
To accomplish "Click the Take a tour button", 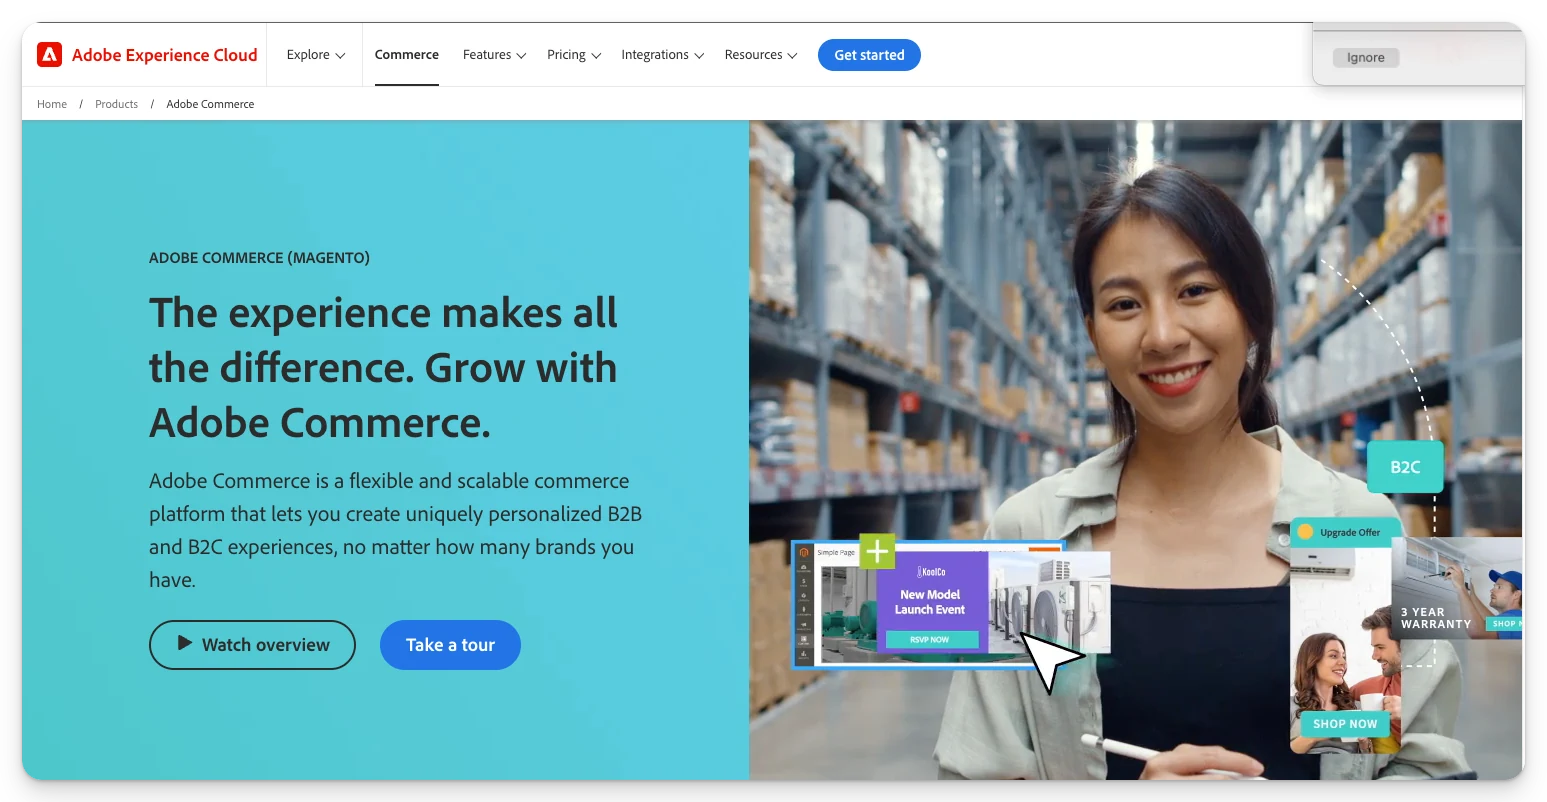I will tap(450, 645).
